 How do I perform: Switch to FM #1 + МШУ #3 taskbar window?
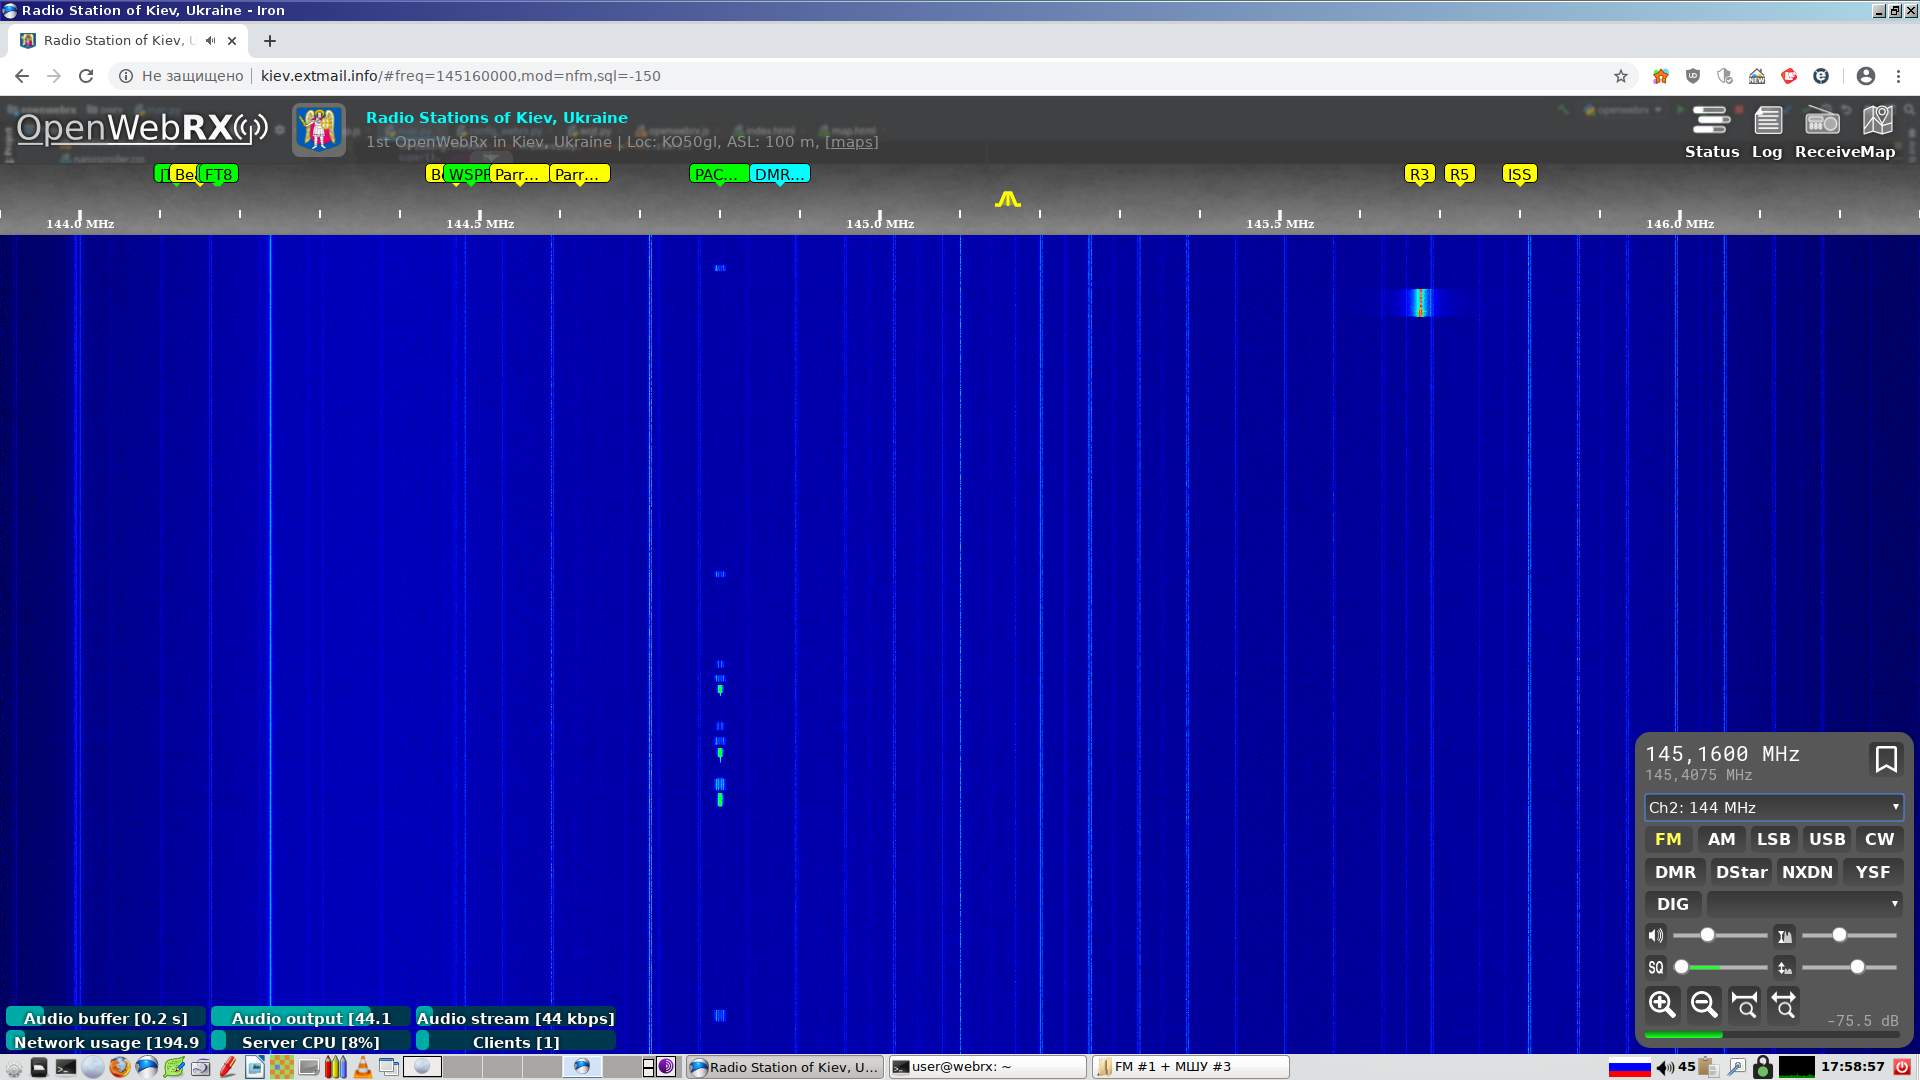(x=1190, y=1067)
